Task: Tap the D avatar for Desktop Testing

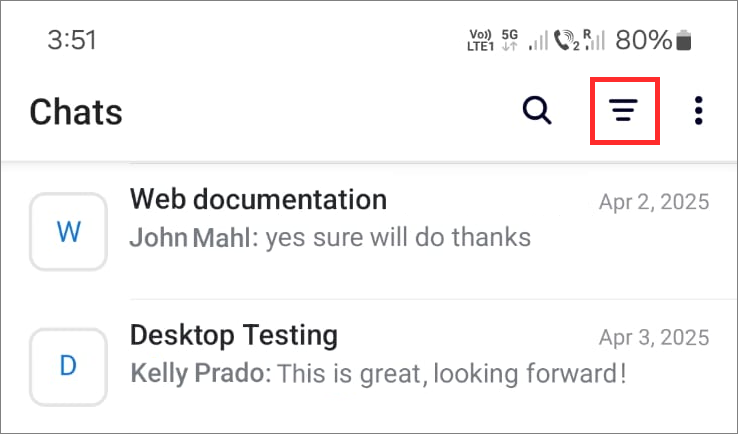Action: pyautogui.click(x=69, y=367)
